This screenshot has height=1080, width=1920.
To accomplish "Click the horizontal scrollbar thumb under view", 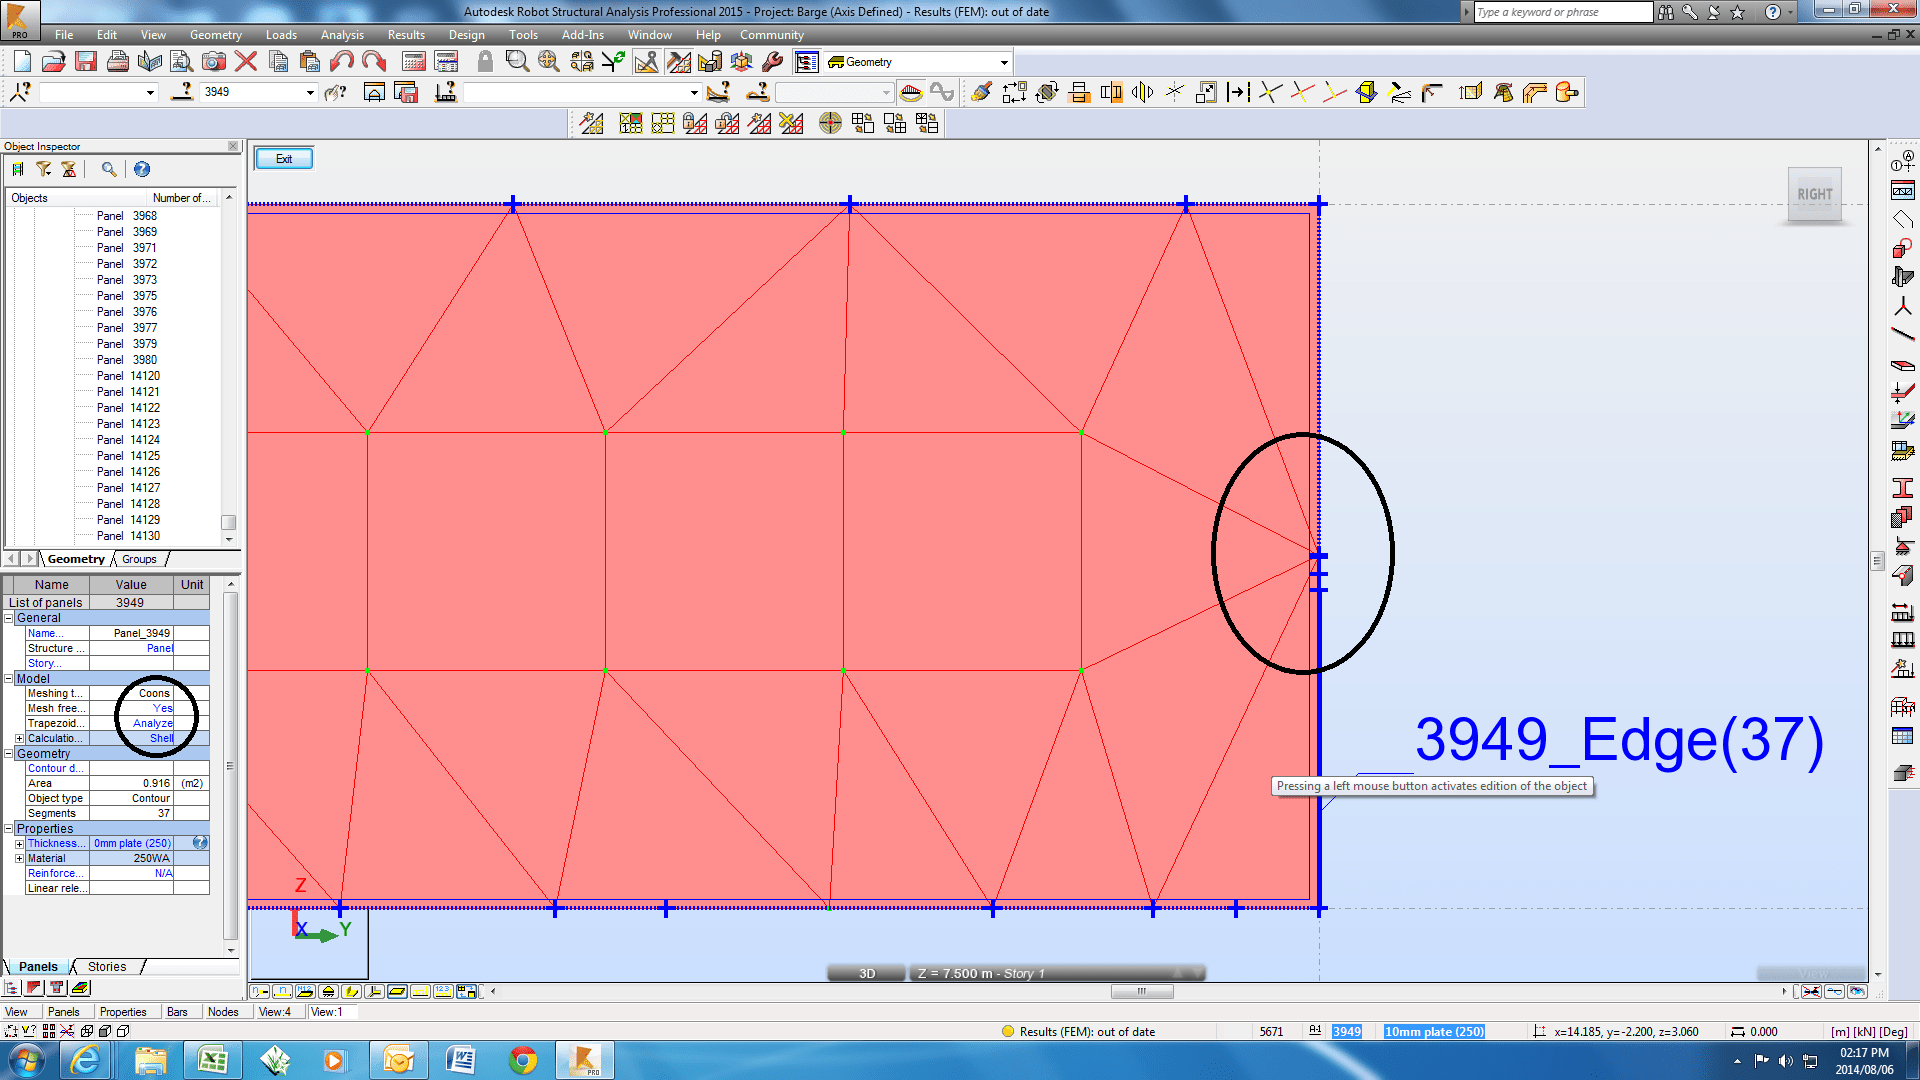I will click(1142, 992).
